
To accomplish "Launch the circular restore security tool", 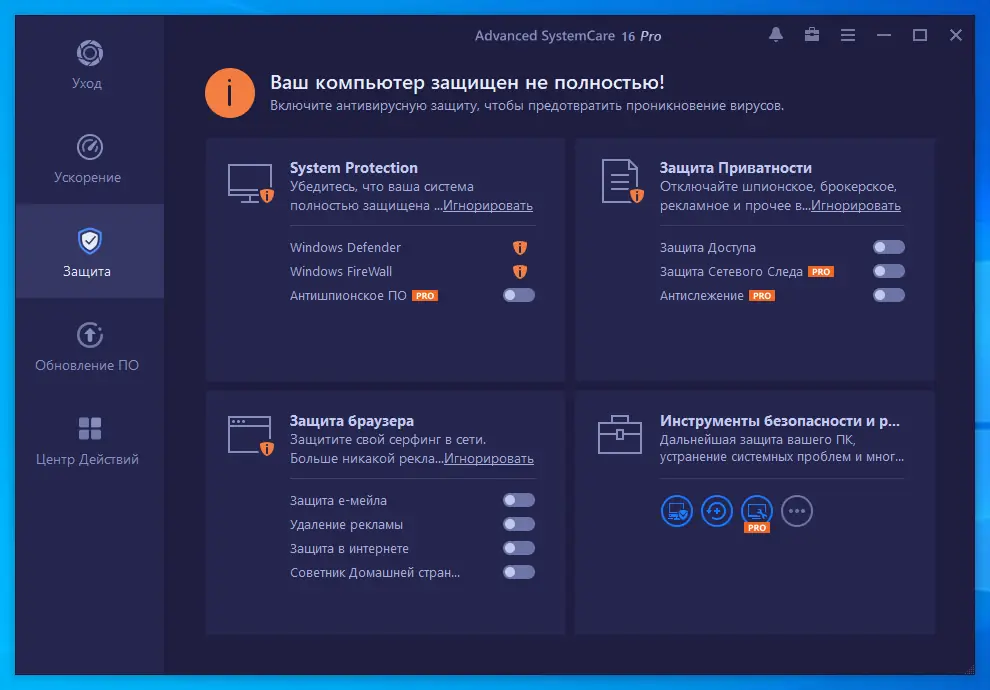I will (717, 511).
